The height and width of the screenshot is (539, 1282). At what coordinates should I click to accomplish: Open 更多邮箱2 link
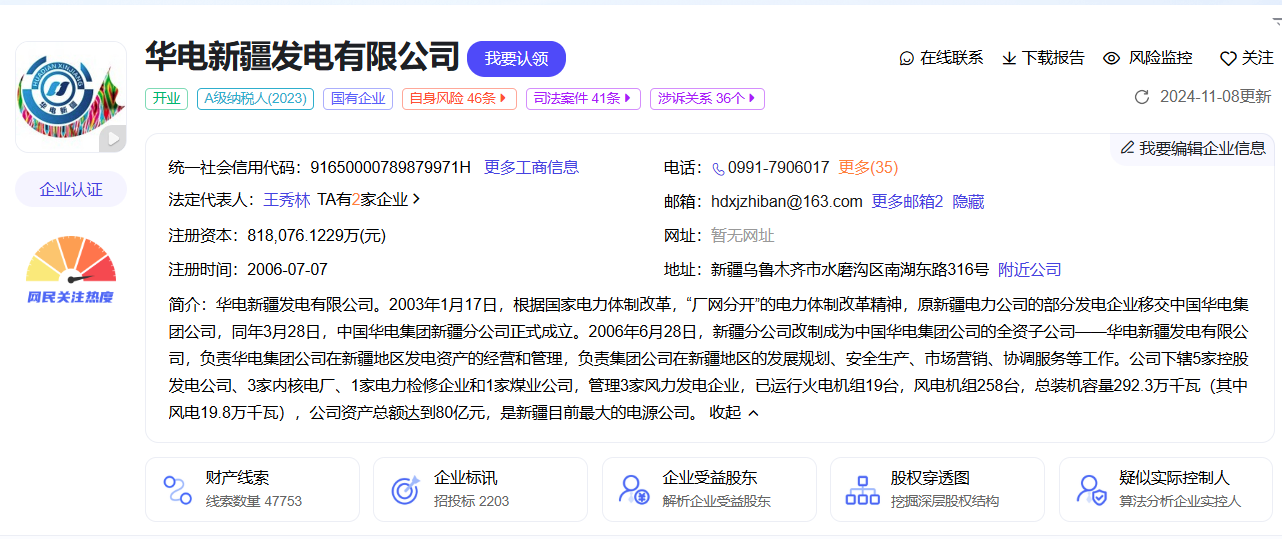[x=908, y=201]
